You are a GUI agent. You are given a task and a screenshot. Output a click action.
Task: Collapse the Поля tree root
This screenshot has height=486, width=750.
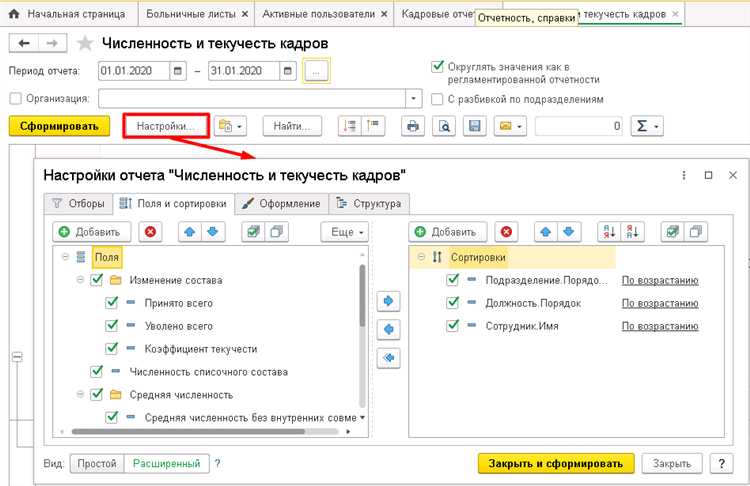[x=66, y=257]
